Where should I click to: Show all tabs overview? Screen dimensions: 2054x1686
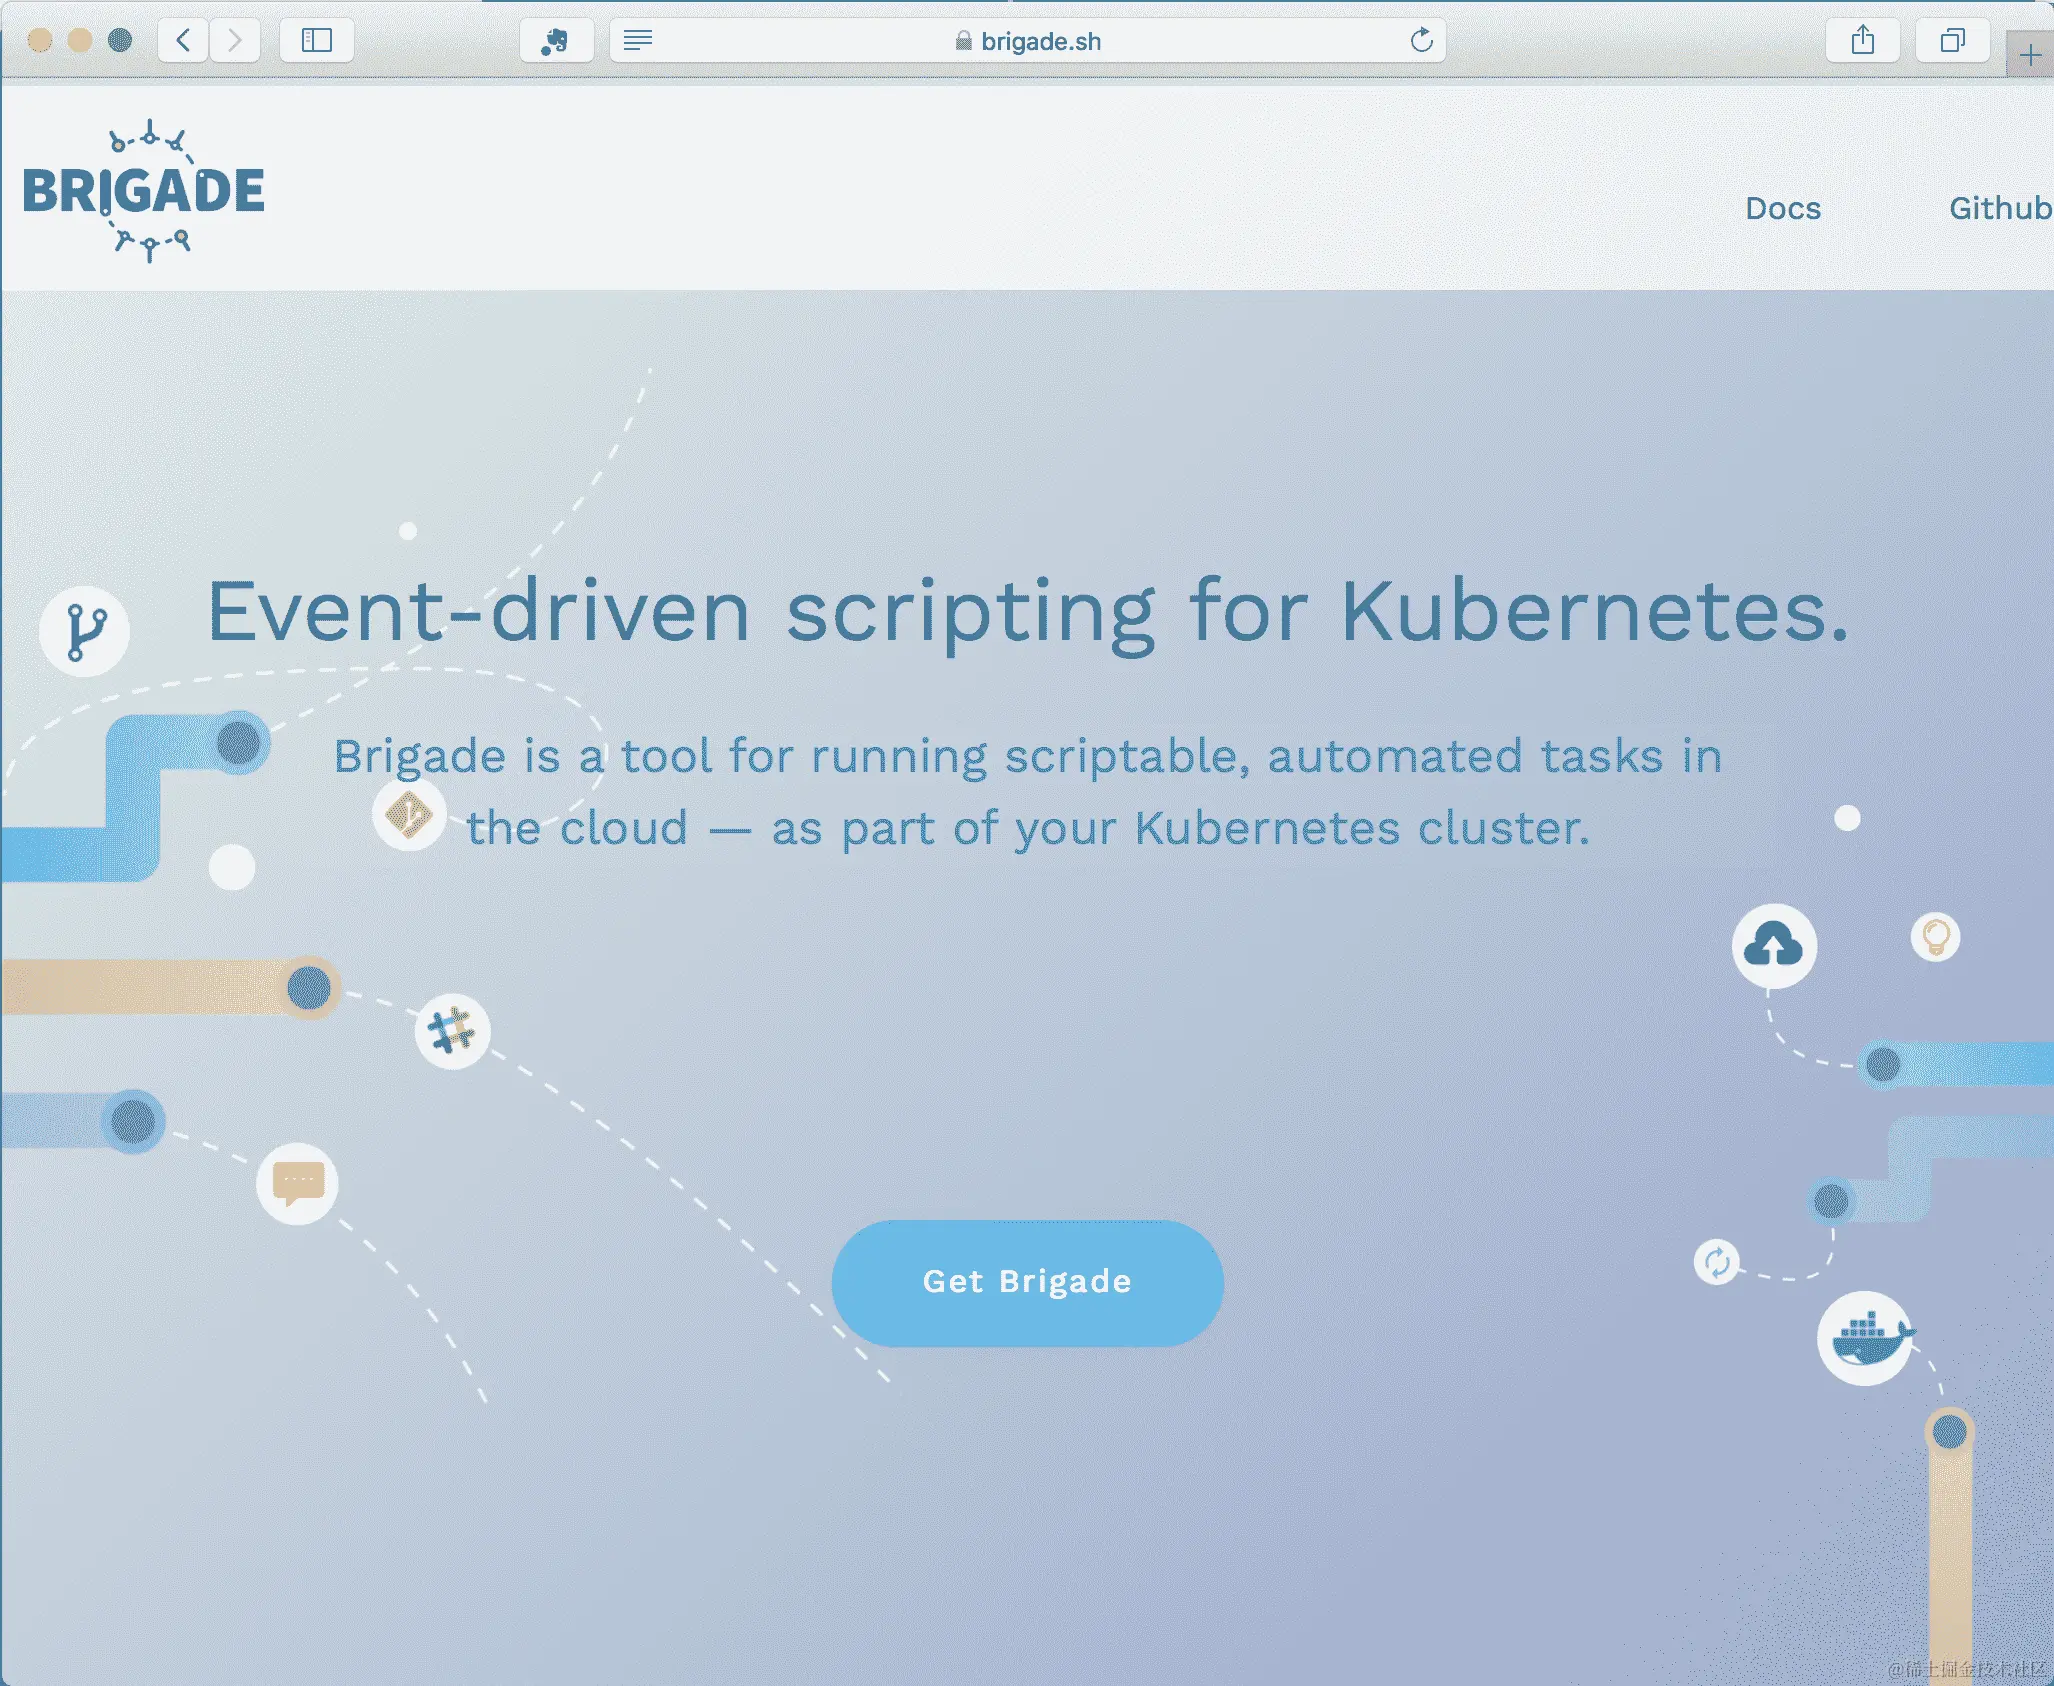pos(1952,41)
